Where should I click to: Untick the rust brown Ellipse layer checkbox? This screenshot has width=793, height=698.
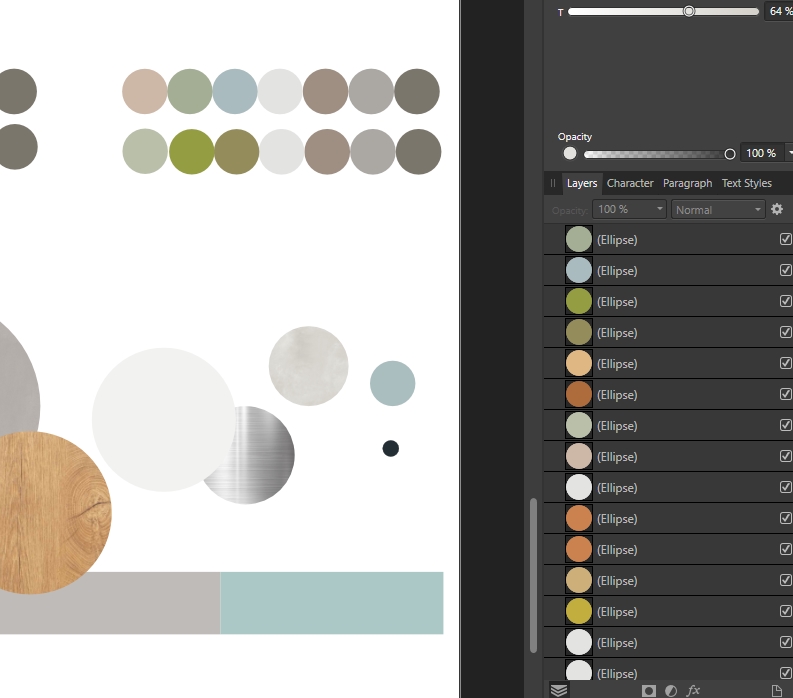(x=785, y=394)
